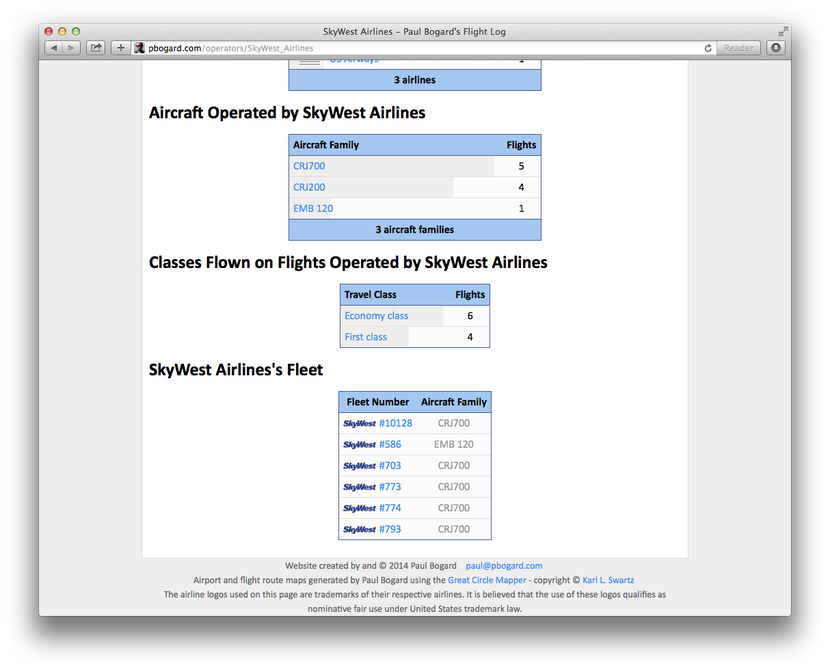Viewport: 830px width, 670px height.
Task: Click the pbogard.com site favicon in address bar
Action: point(139,47)
